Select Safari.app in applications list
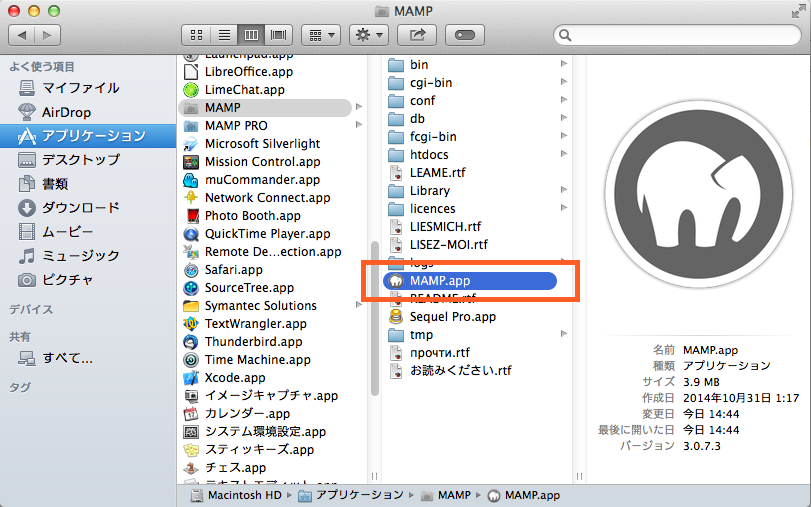Viewport: 811px width, 507px height. (x=233, y=269)
